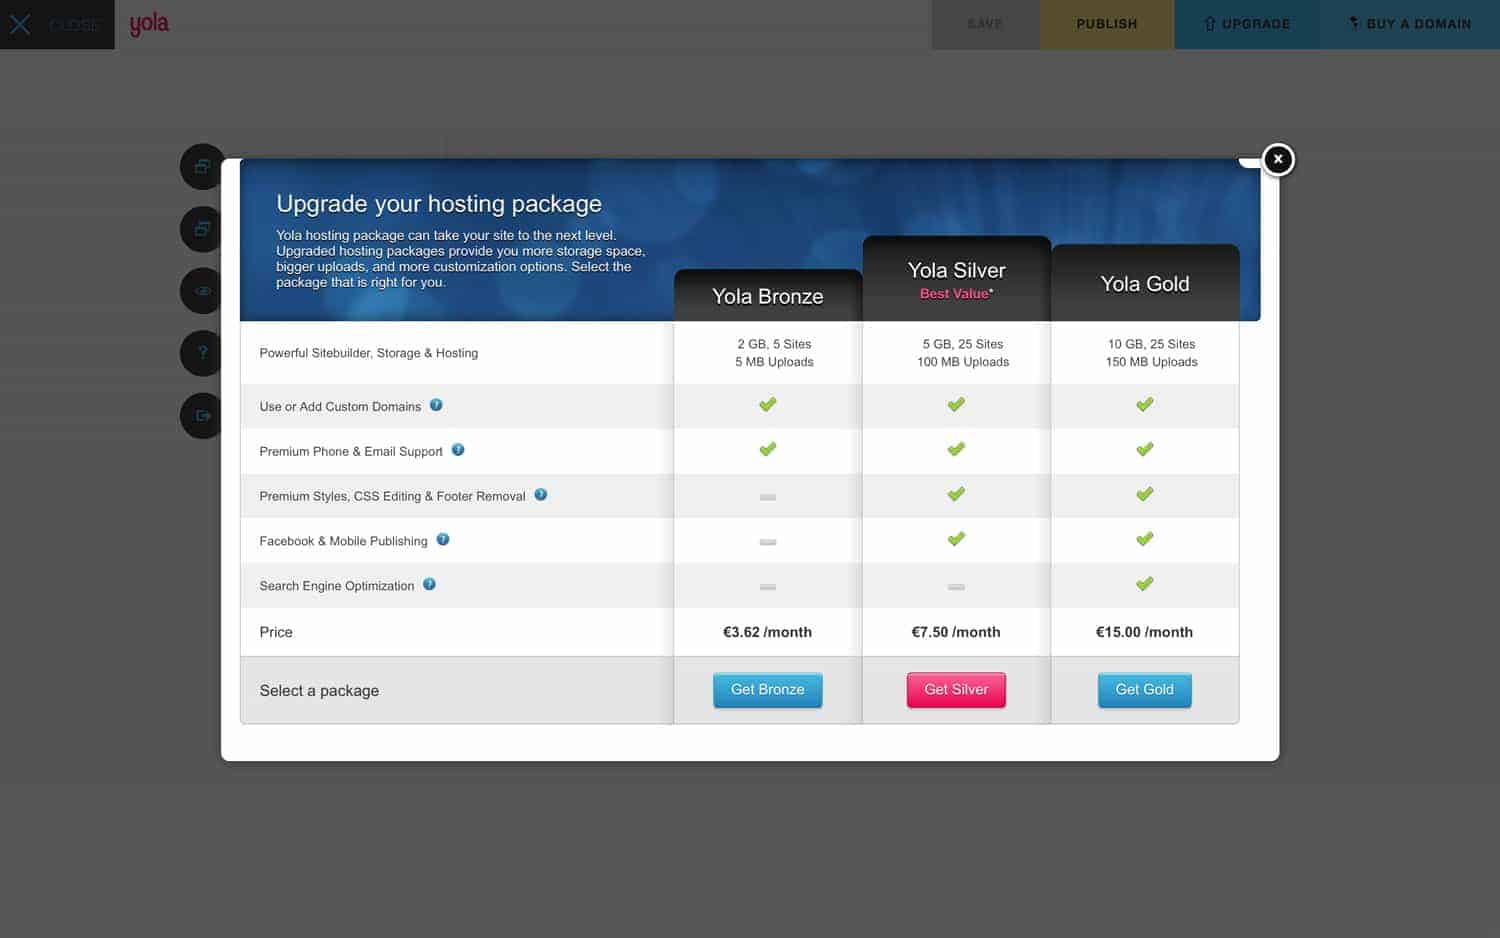Click the Price row label
The width and height of the screenshot is (1500, 938).
click(x=276, y=632)
